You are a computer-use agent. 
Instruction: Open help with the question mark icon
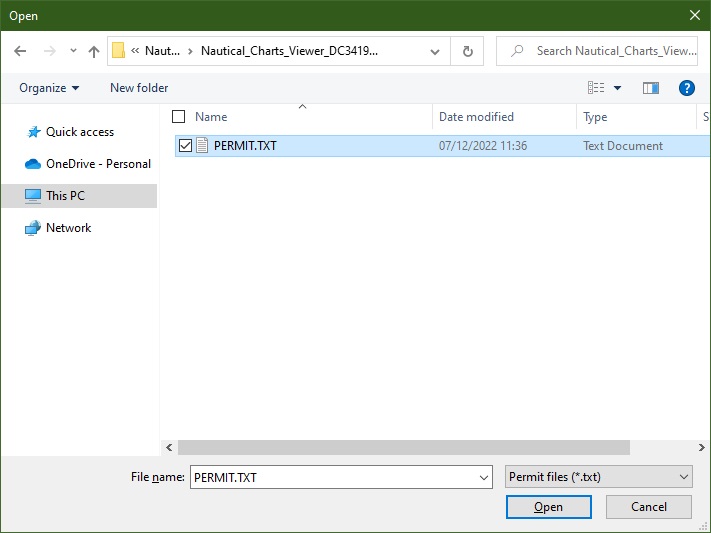click(x=687, y=88)
